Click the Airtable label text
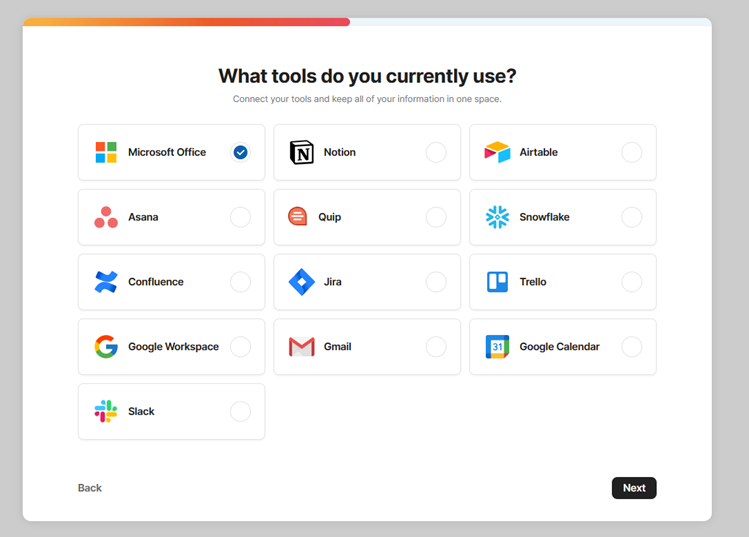This screenshot has width=749, height=537. coord(538,152)
